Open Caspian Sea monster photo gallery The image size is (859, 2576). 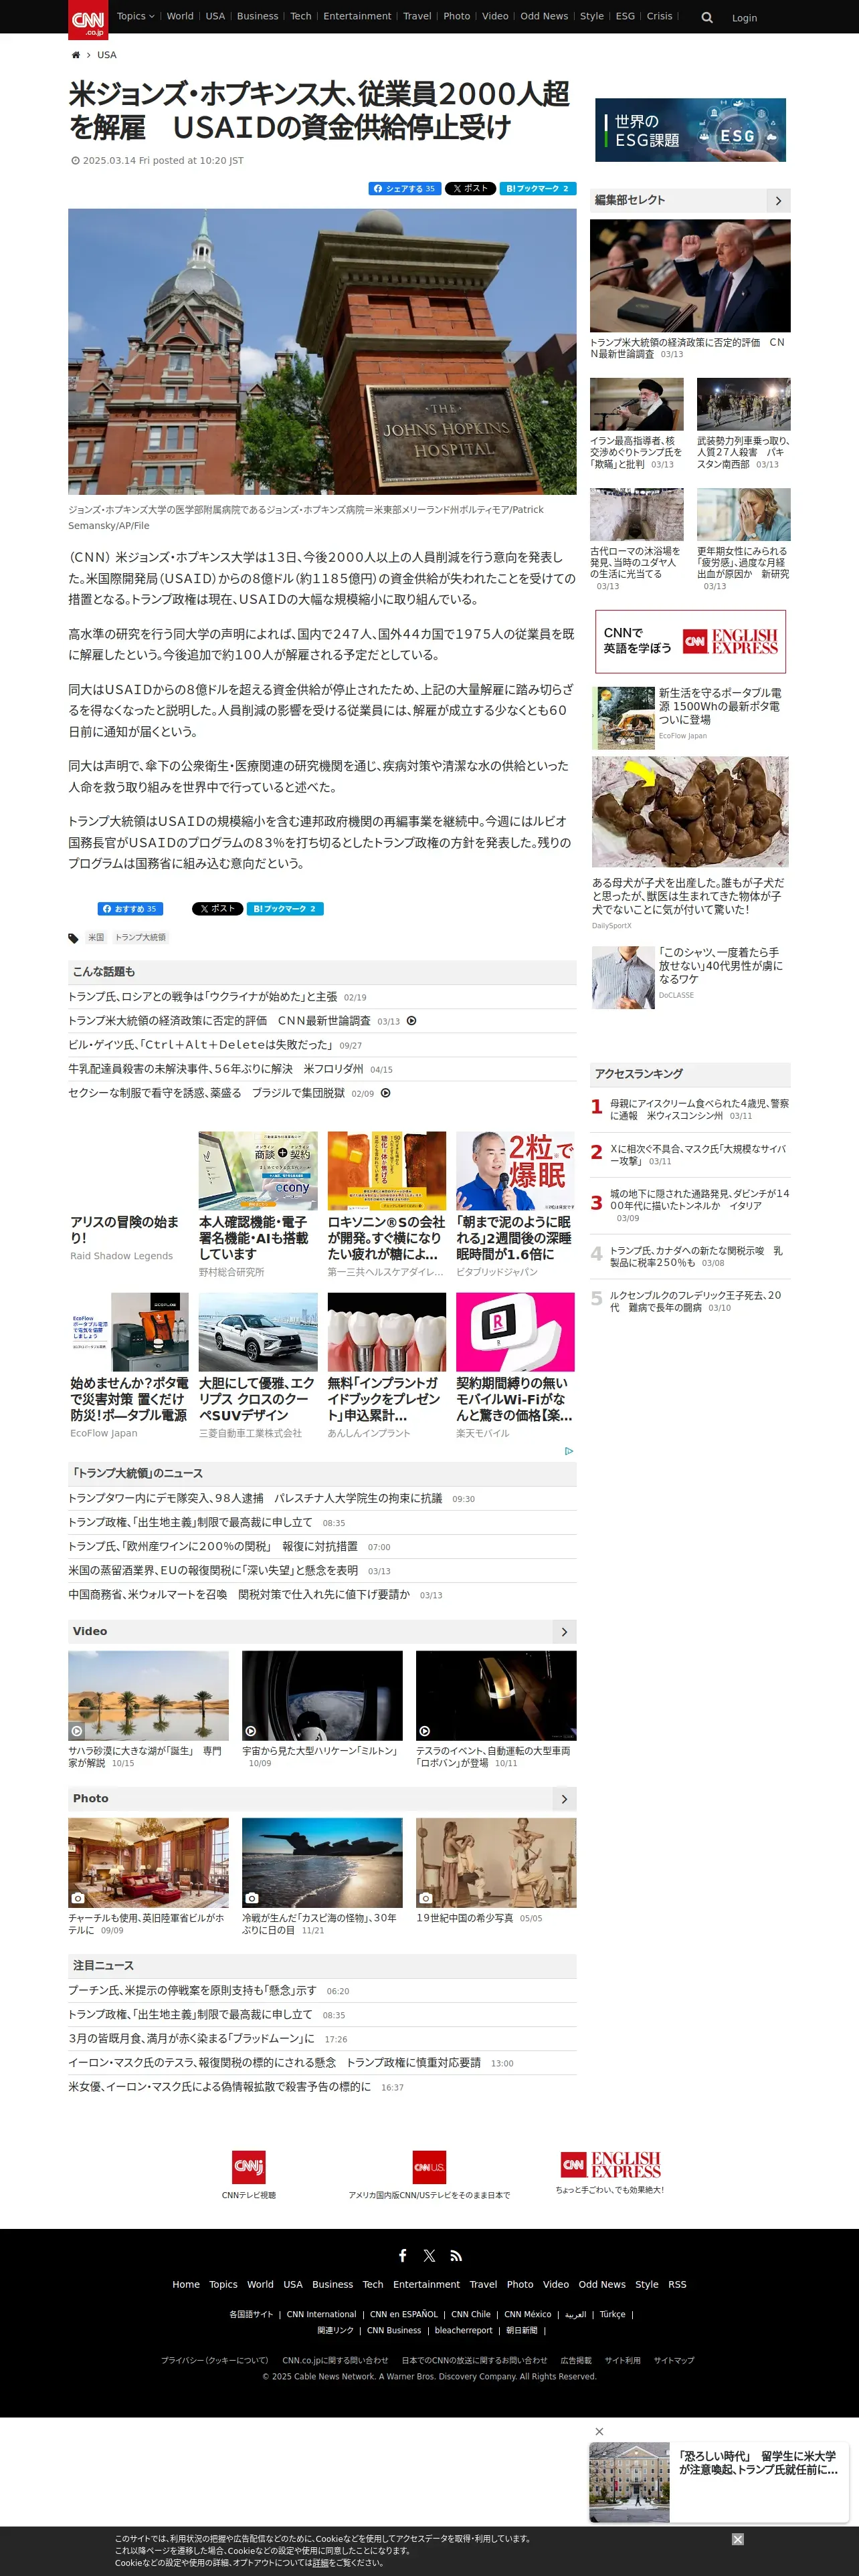click(322, 1862)
